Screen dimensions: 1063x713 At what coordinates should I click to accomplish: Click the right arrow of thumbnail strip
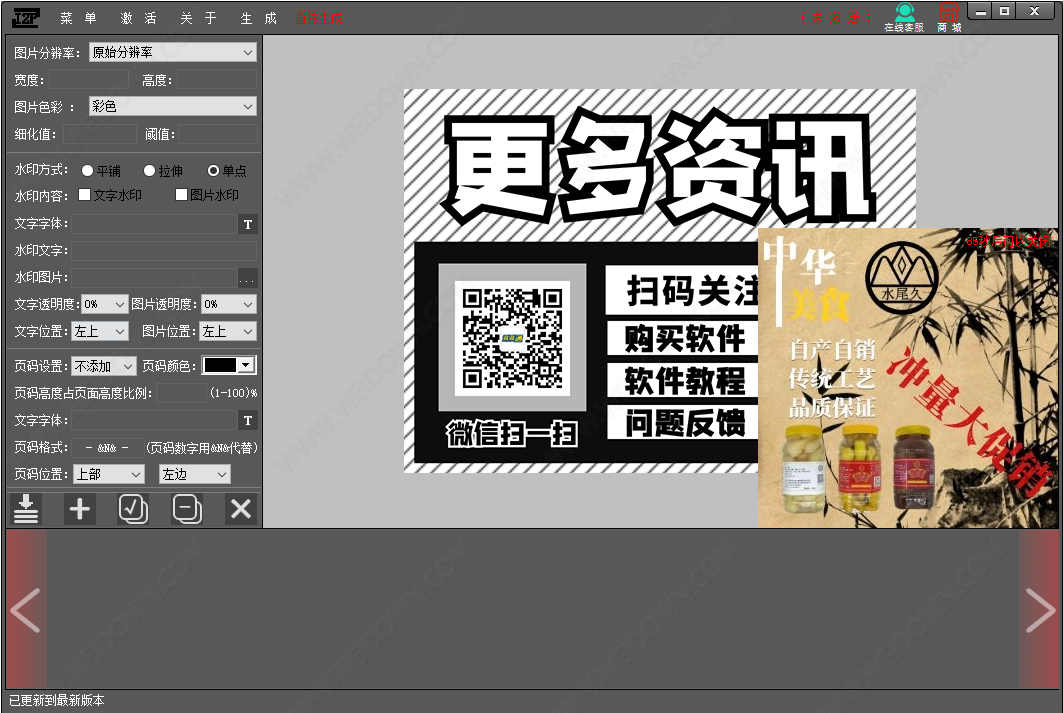click(x=1039, y=610)
